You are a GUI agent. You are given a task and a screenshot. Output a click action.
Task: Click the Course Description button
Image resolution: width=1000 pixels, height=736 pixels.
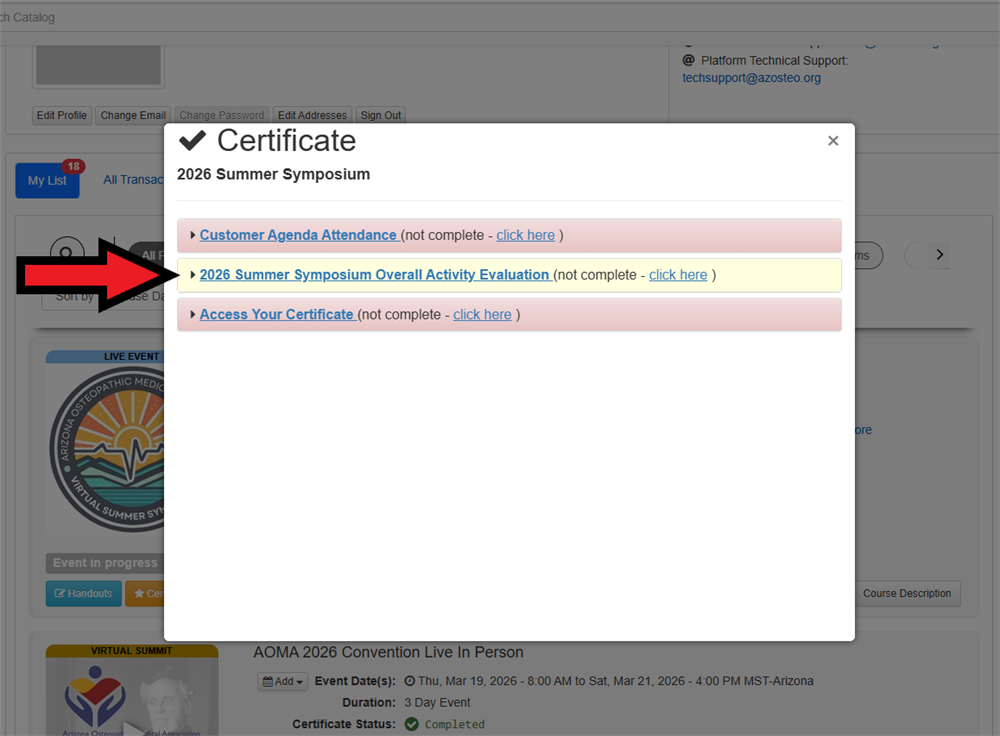point(907,593)
